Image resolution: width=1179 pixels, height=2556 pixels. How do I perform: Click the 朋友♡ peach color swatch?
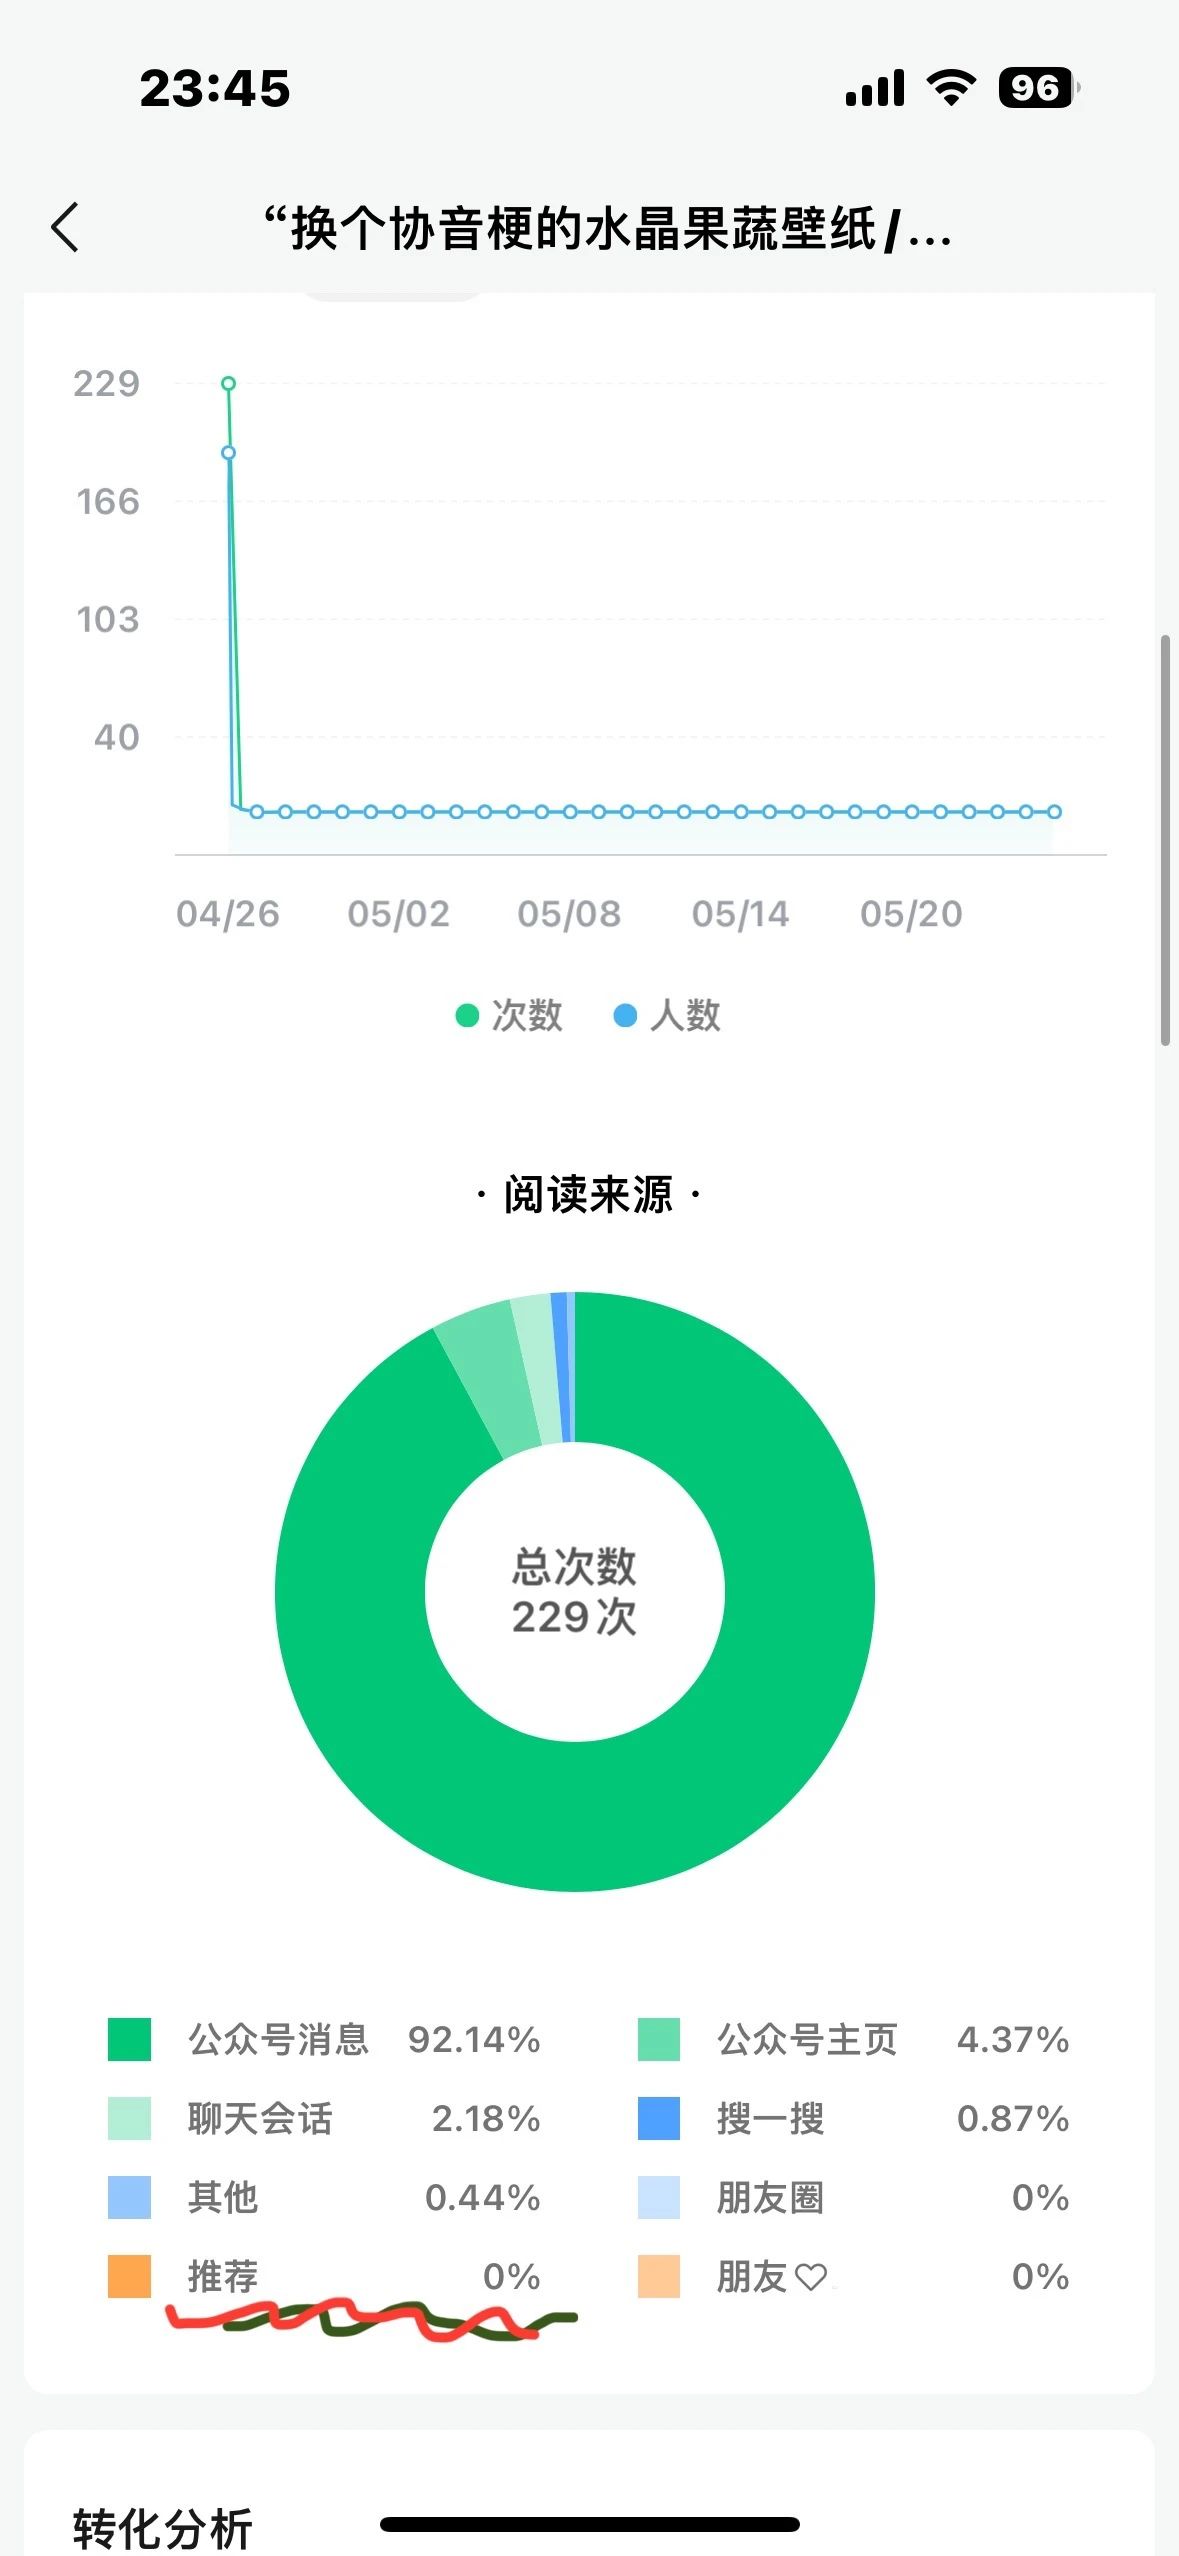pyautogui.click(x=658, y=2276)
